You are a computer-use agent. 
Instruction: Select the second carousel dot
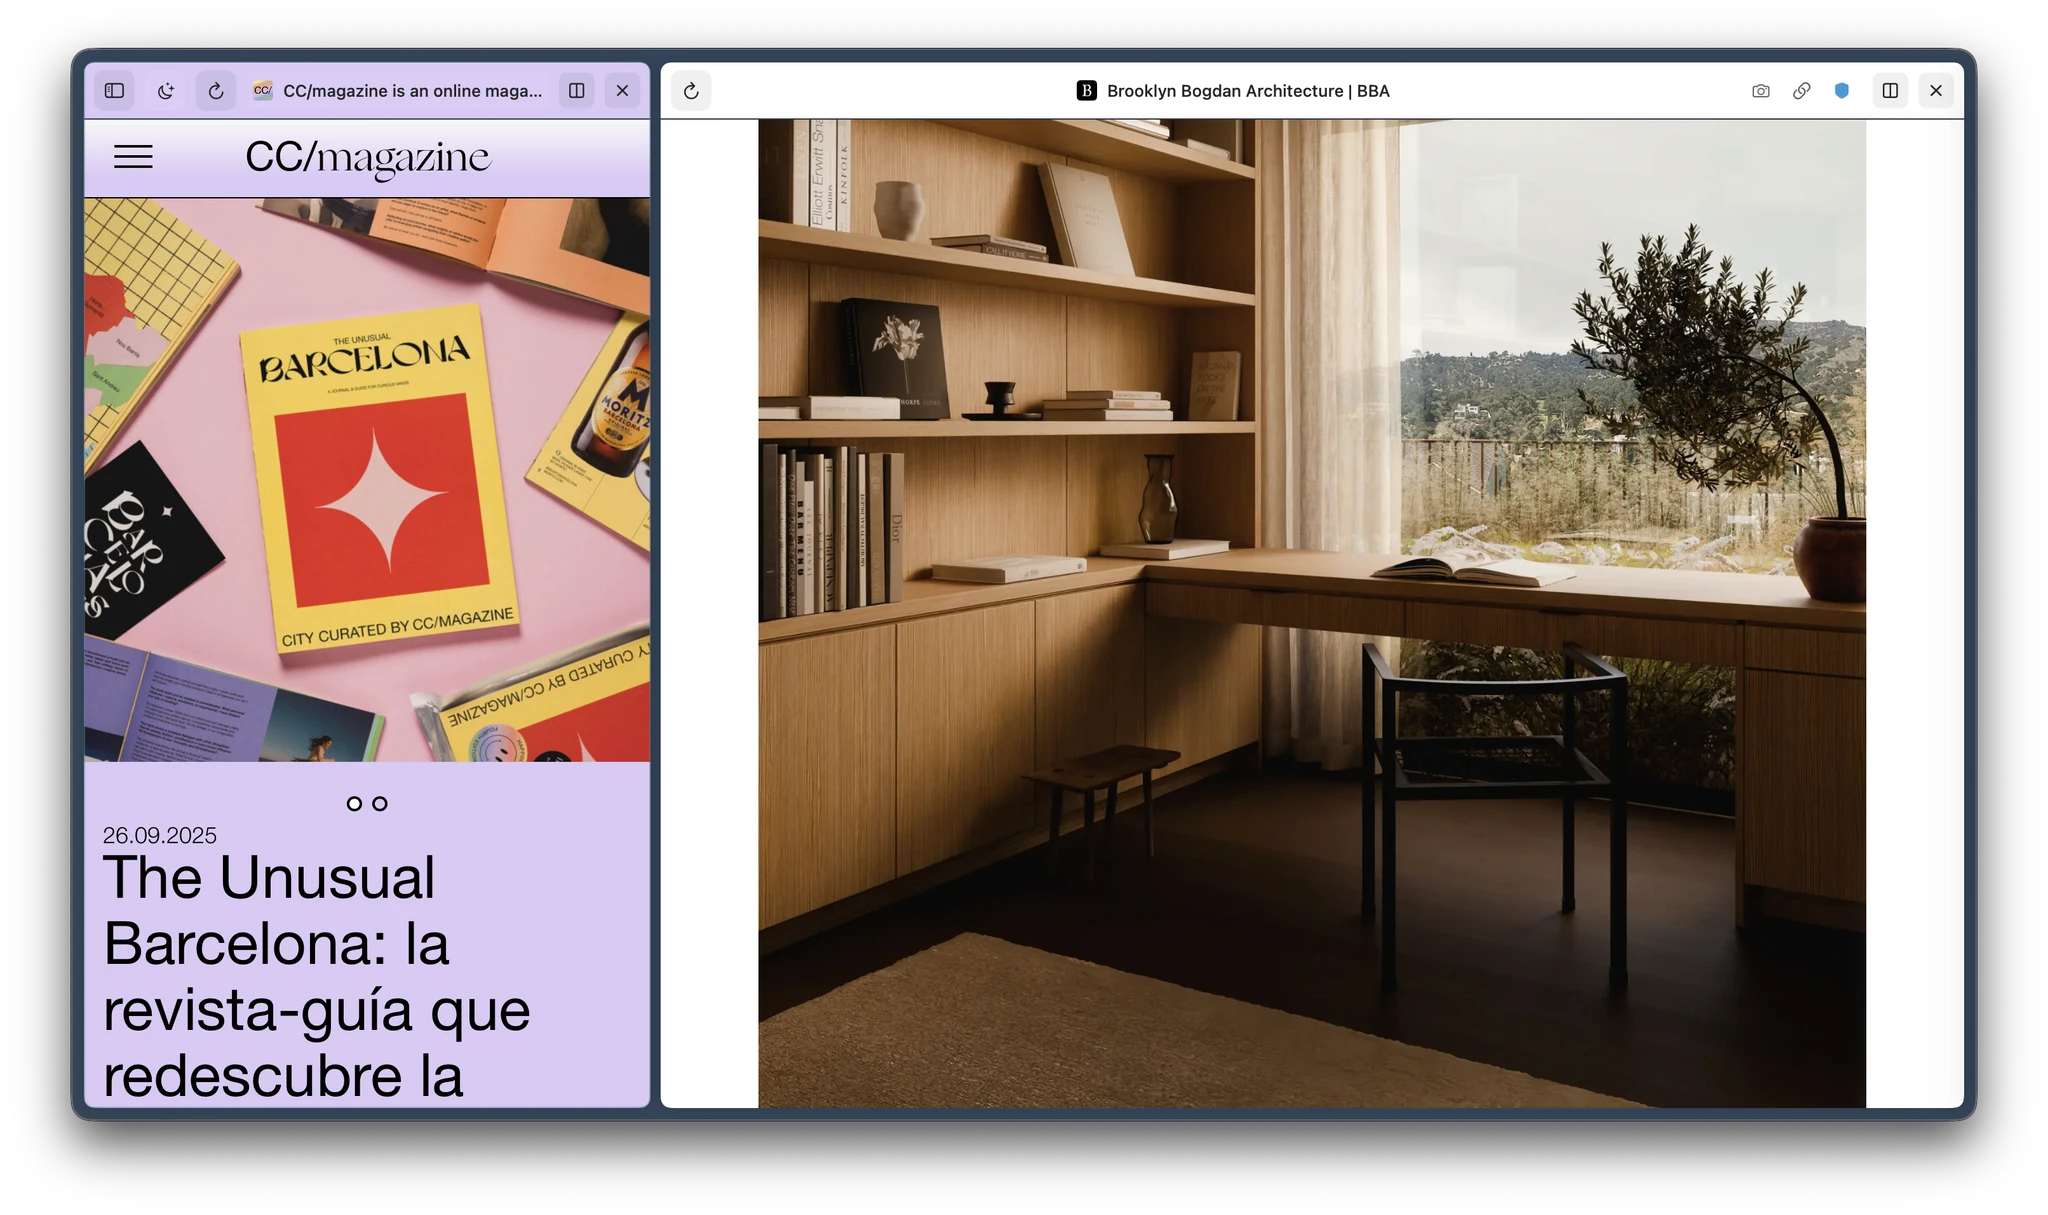pyautogui.click(x=380, y=803)
